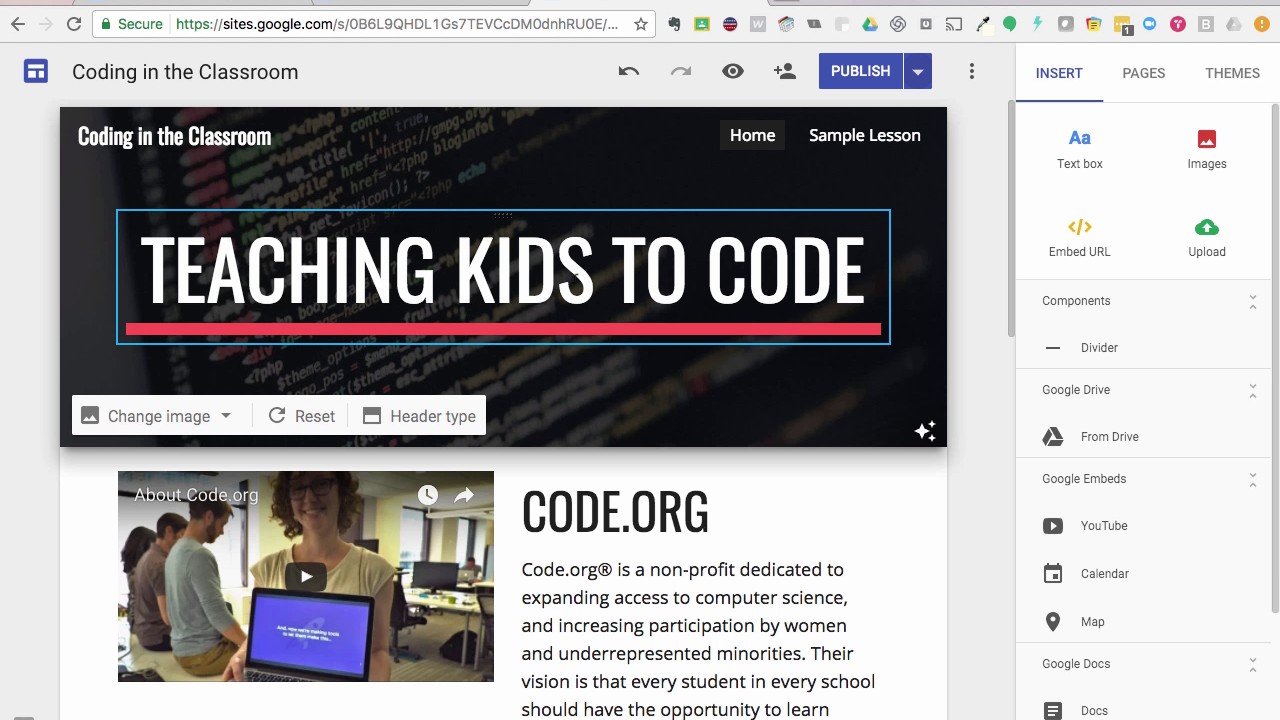Screen dimensions: 1280x720
Task: Collapse the Google Drive section
Action: (x=1253, y=390)
